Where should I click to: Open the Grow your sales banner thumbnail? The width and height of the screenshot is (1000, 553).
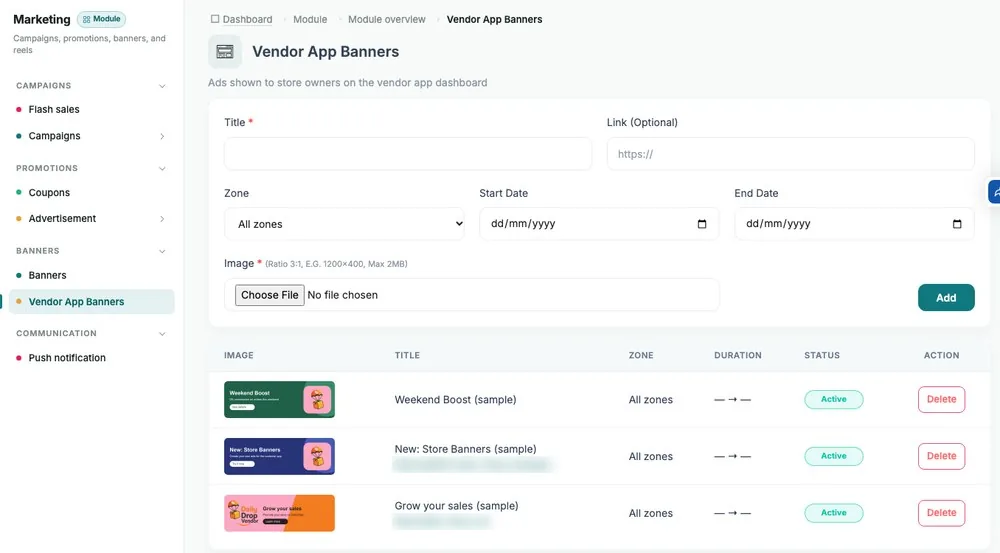tap(279, 513)
